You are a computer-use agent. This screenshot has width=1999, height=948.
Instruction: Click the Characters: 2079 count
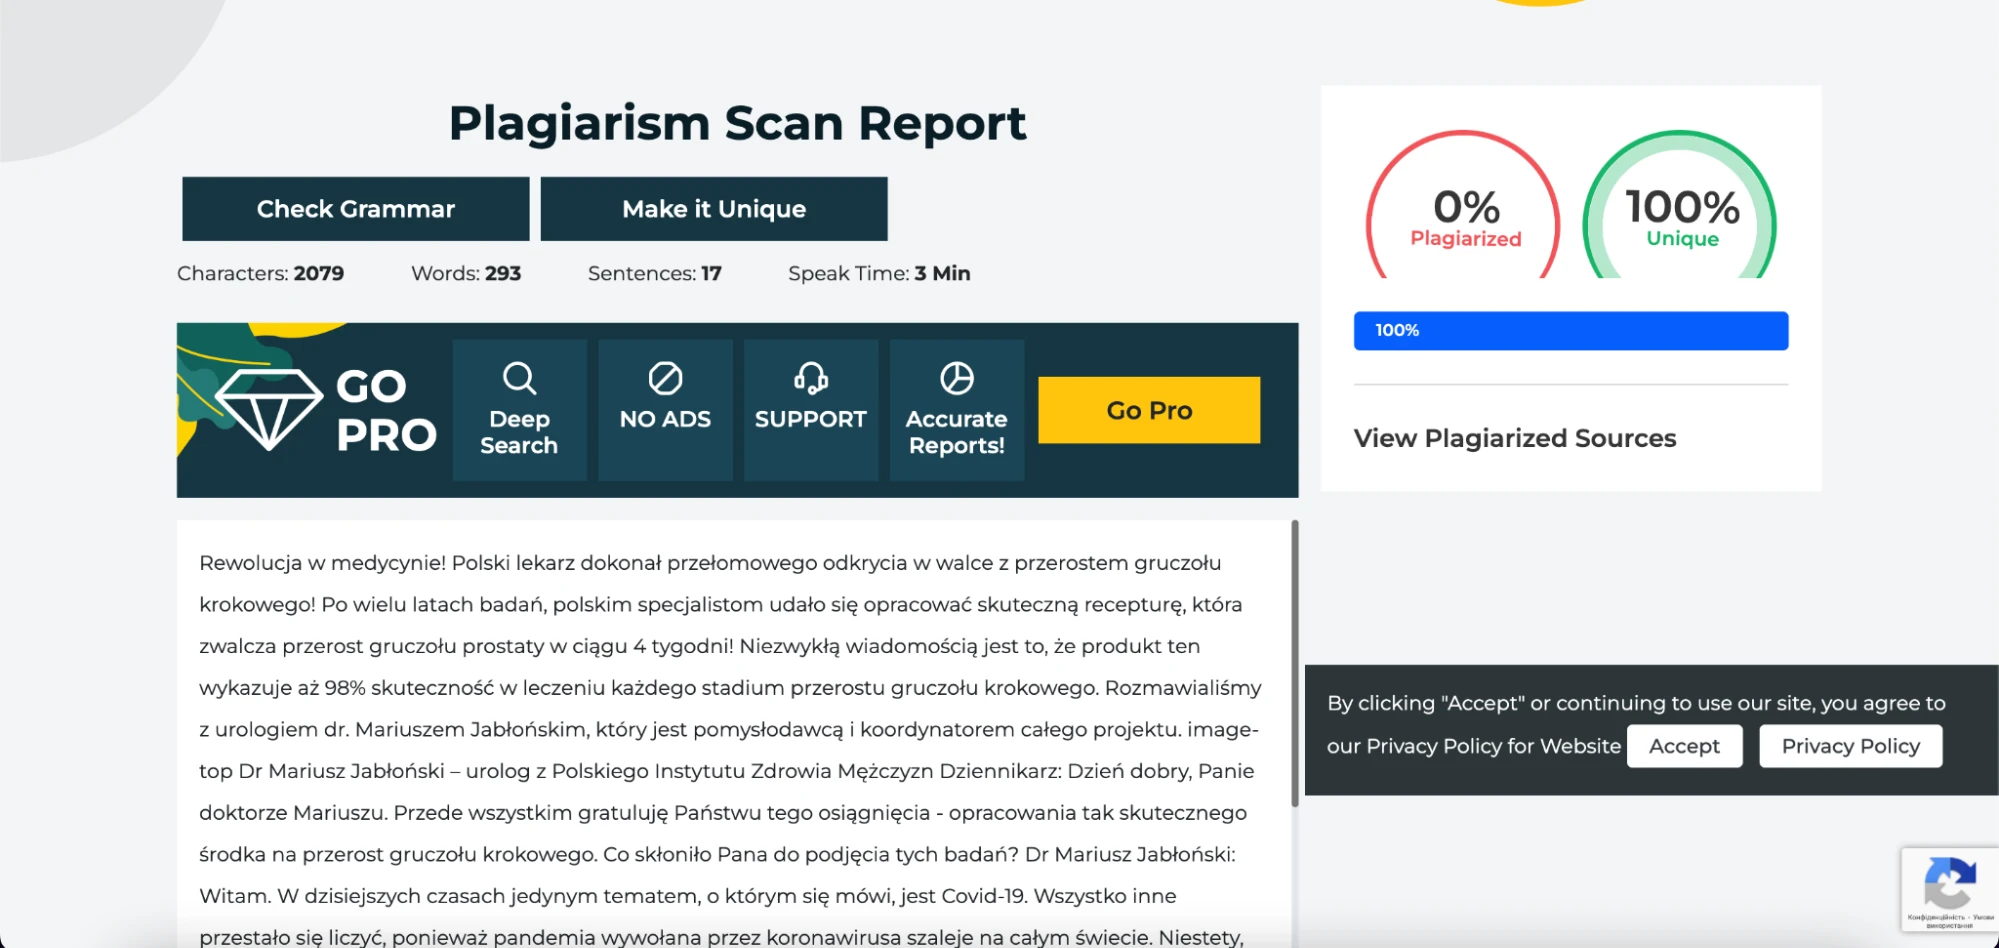(x=260, y=273)
